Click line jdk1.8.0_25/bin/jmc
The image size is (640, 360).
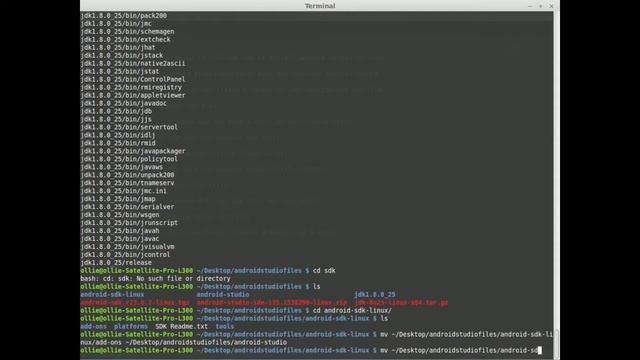point(116,24)
